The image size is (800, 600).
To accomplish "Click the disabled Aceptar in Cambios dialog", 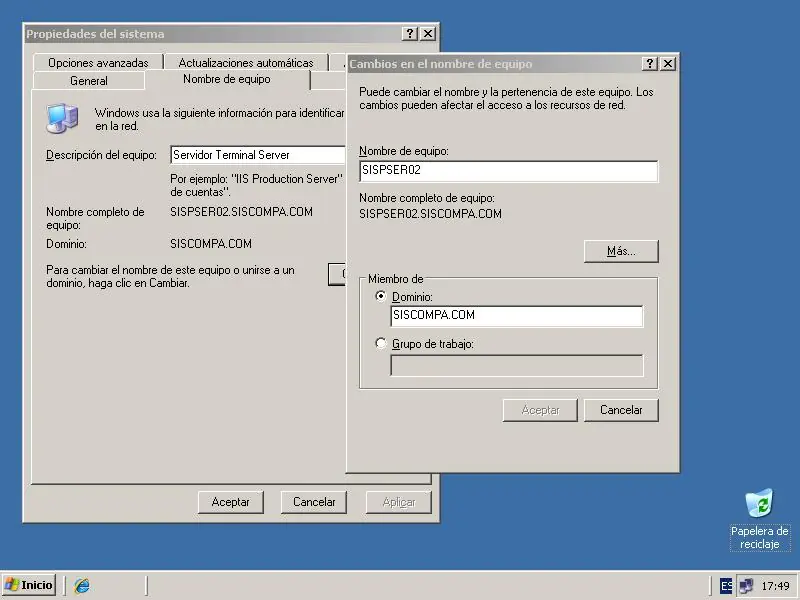I will pyautogui.click(x=540, y=410).
